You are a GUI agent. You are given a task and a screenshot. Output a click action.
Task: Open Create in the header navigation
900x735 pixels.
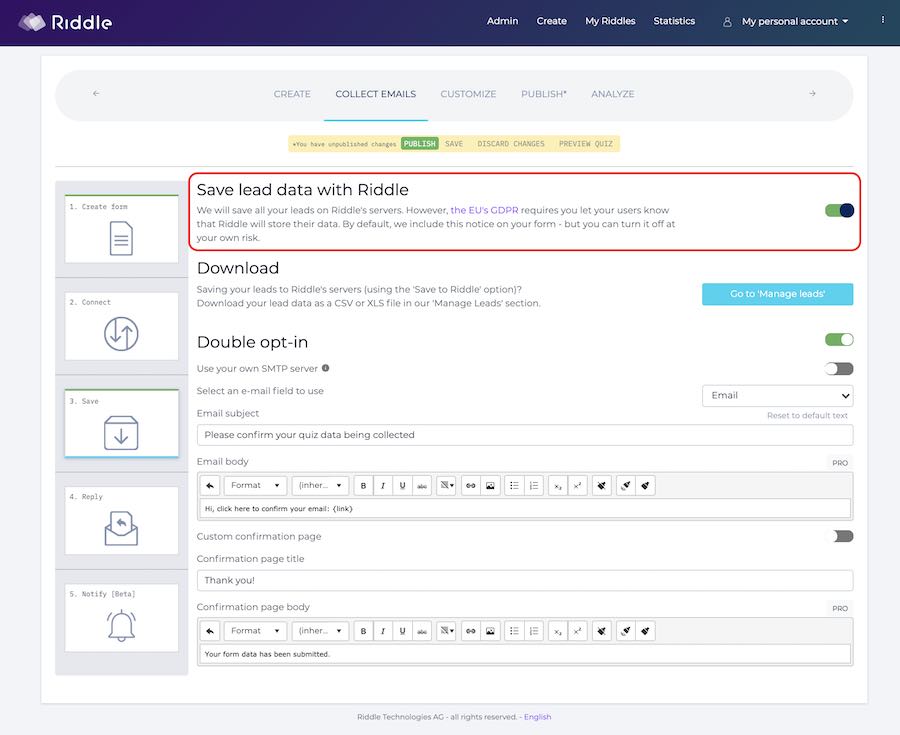pyautogui.click(x=552, y=21)
